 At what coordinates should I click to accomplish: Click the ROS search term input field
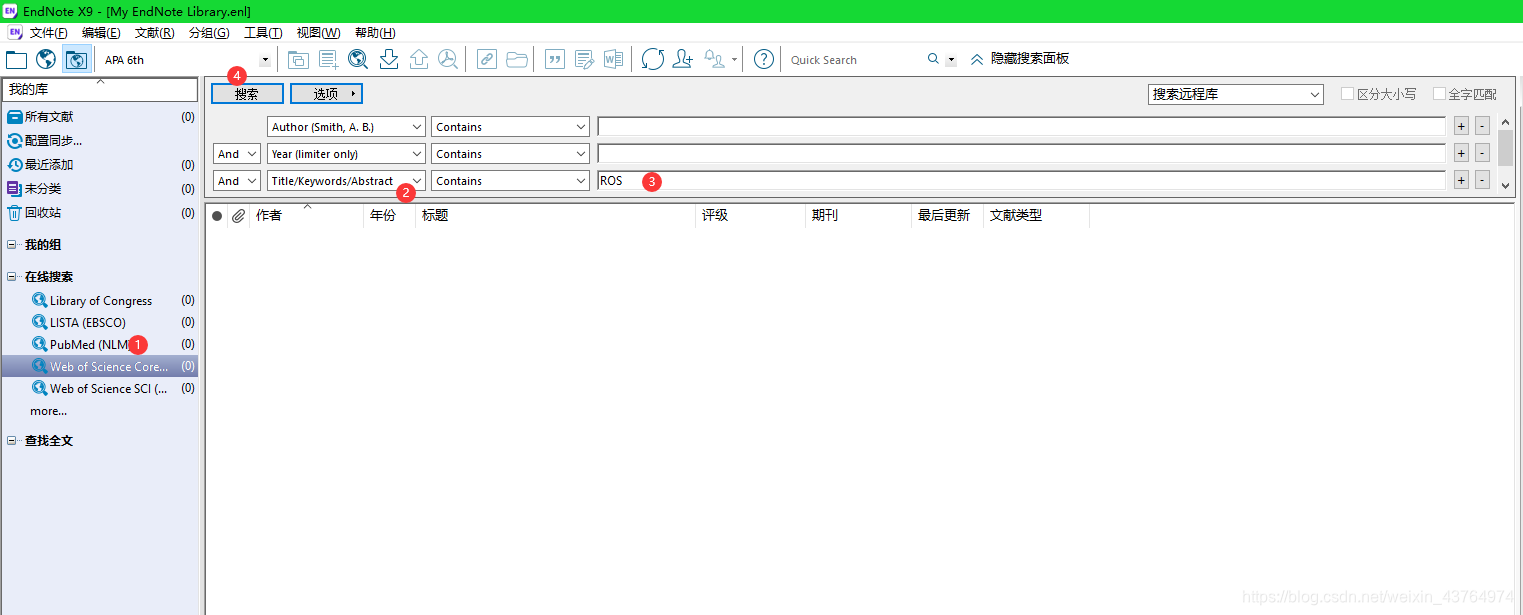point(1021,181)
